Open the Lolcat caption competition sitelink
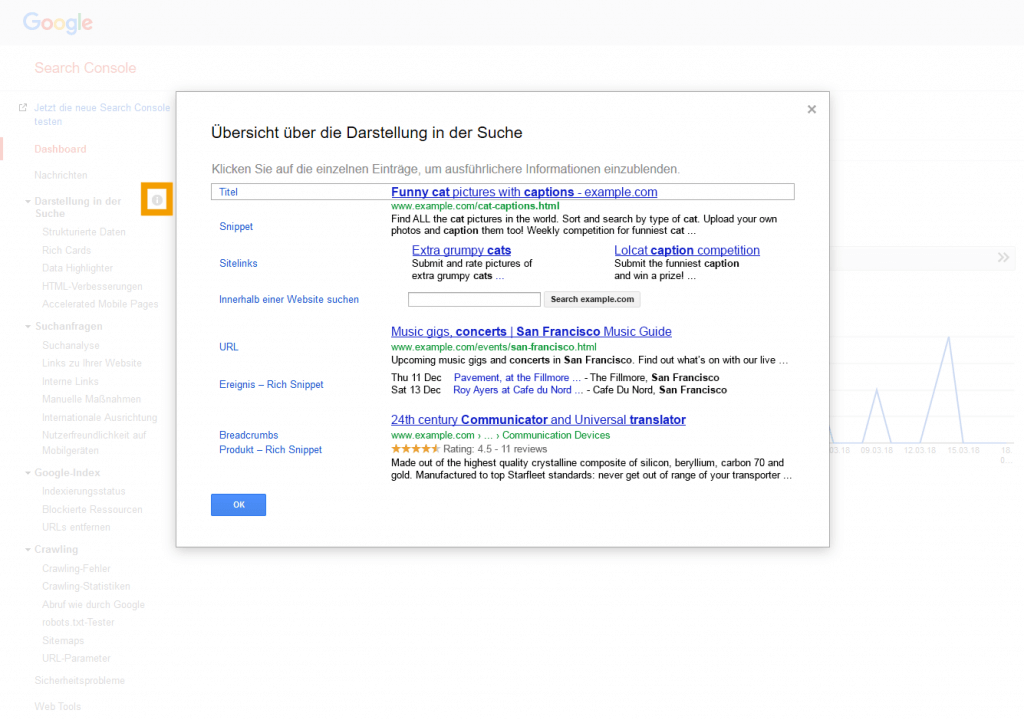The height and width of the screenshot is (720, 1024). click(x=686, y=250)
